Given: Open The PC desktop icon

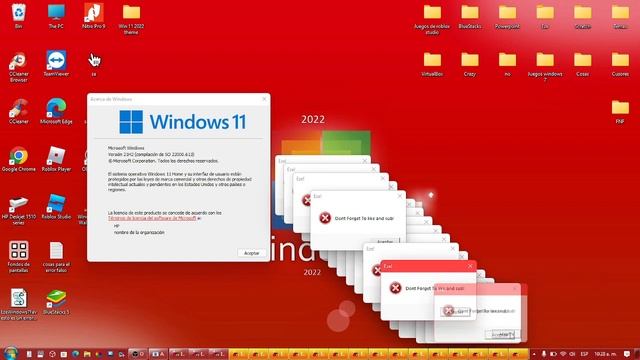Looking at the screenshot, I should pyautogui.click(x=56, y=16).
